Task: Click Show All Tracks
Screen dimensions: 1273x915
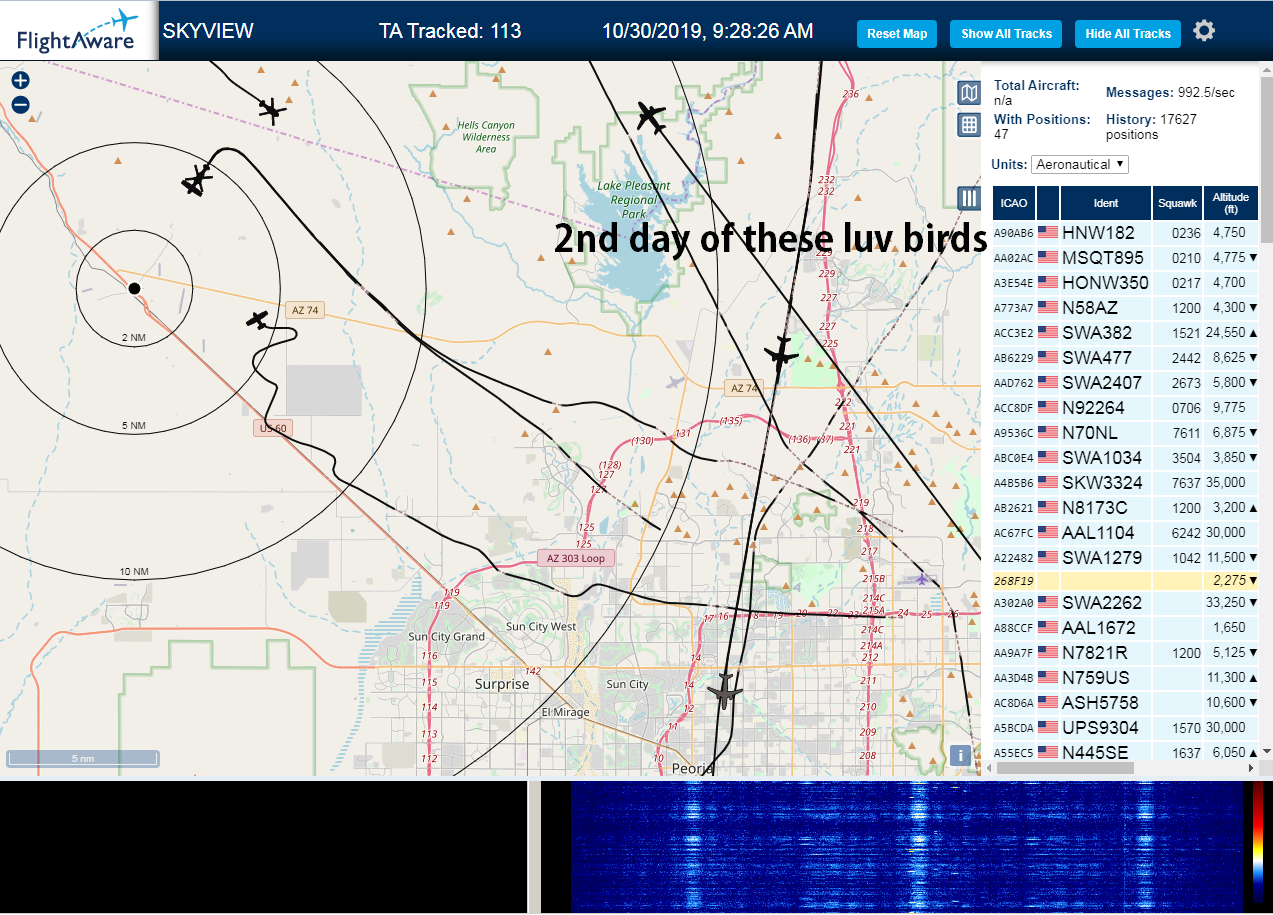Action: (1006, 33)
